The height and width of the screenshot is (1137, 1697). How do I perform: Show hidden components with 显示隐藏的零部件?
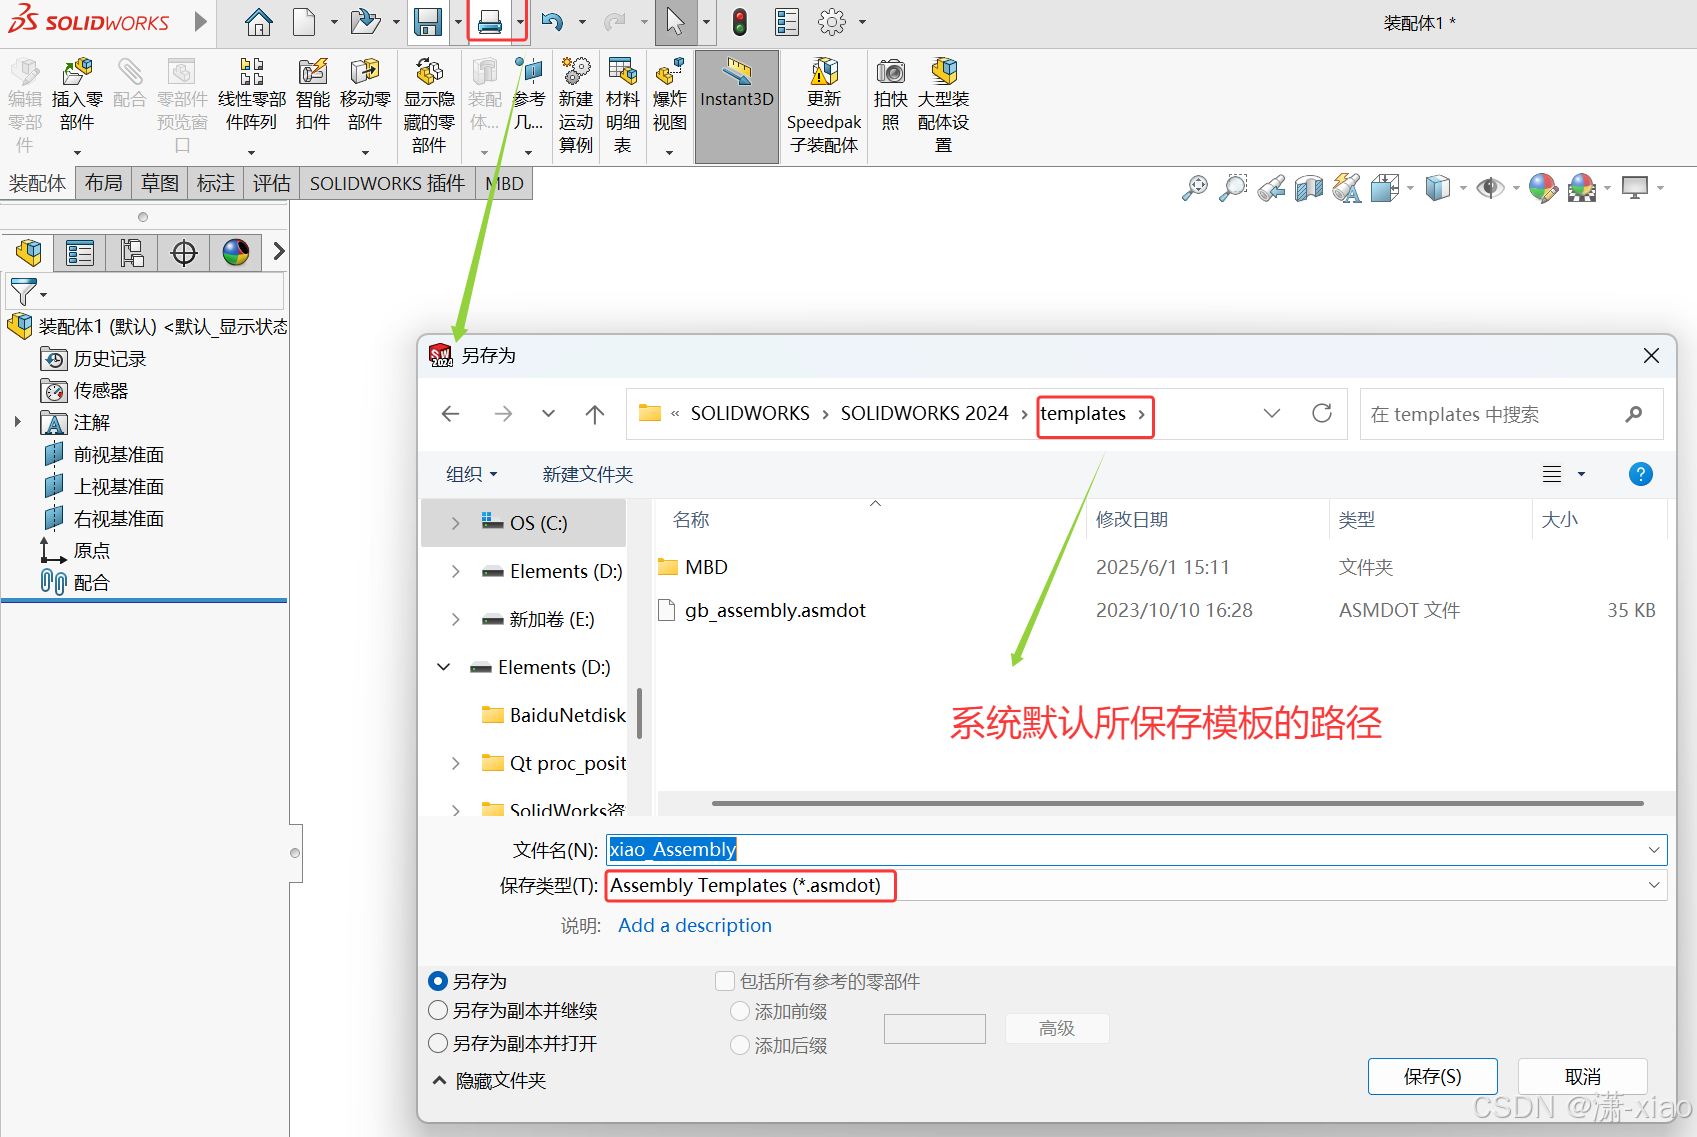pyautogui.click(x=429, y=106)
